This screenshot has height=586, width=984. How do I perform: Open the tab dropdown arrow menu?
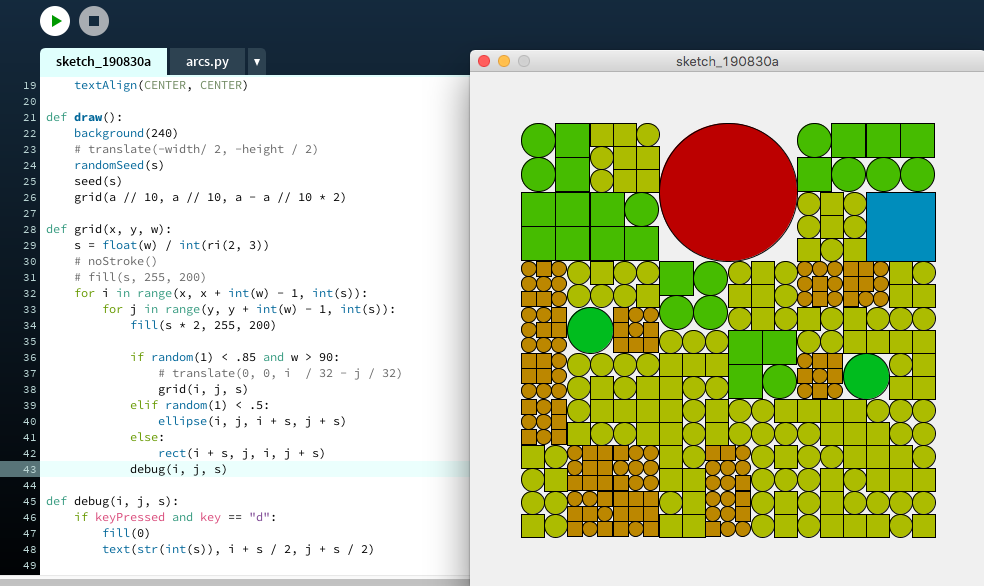[257, 62]
